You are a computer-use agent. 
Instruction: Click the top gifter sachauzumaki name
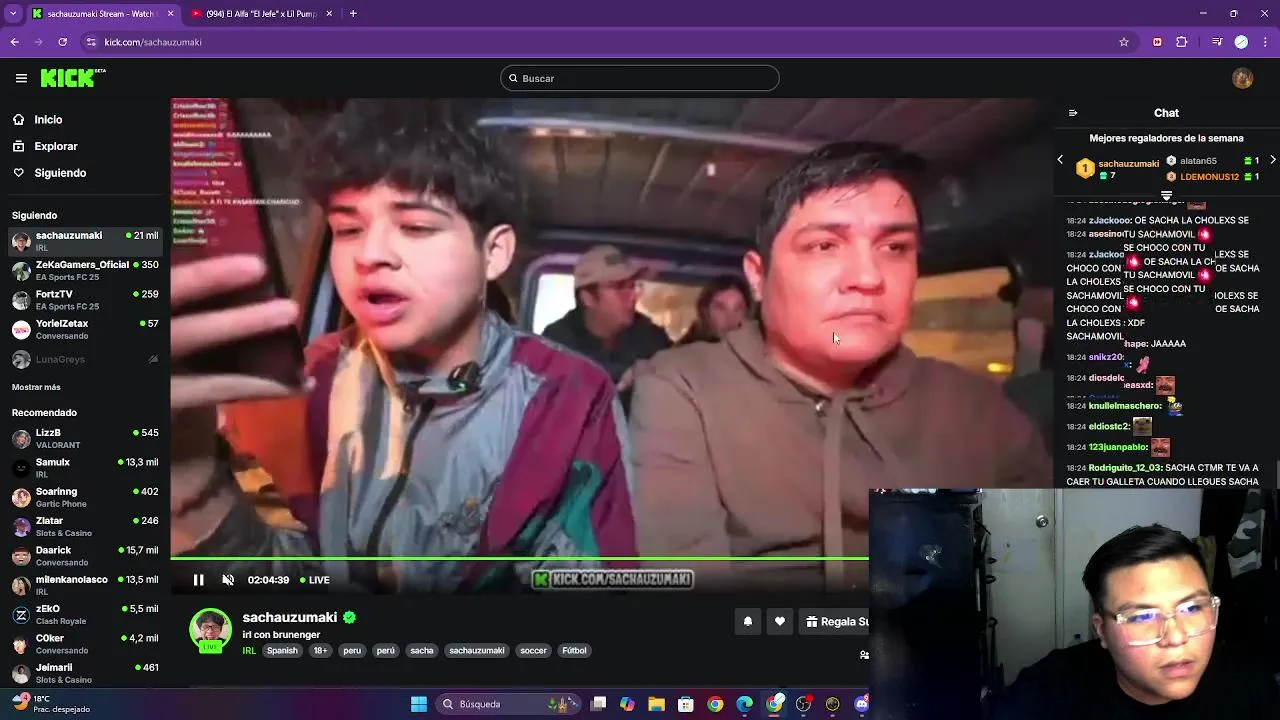(1128, 164)
